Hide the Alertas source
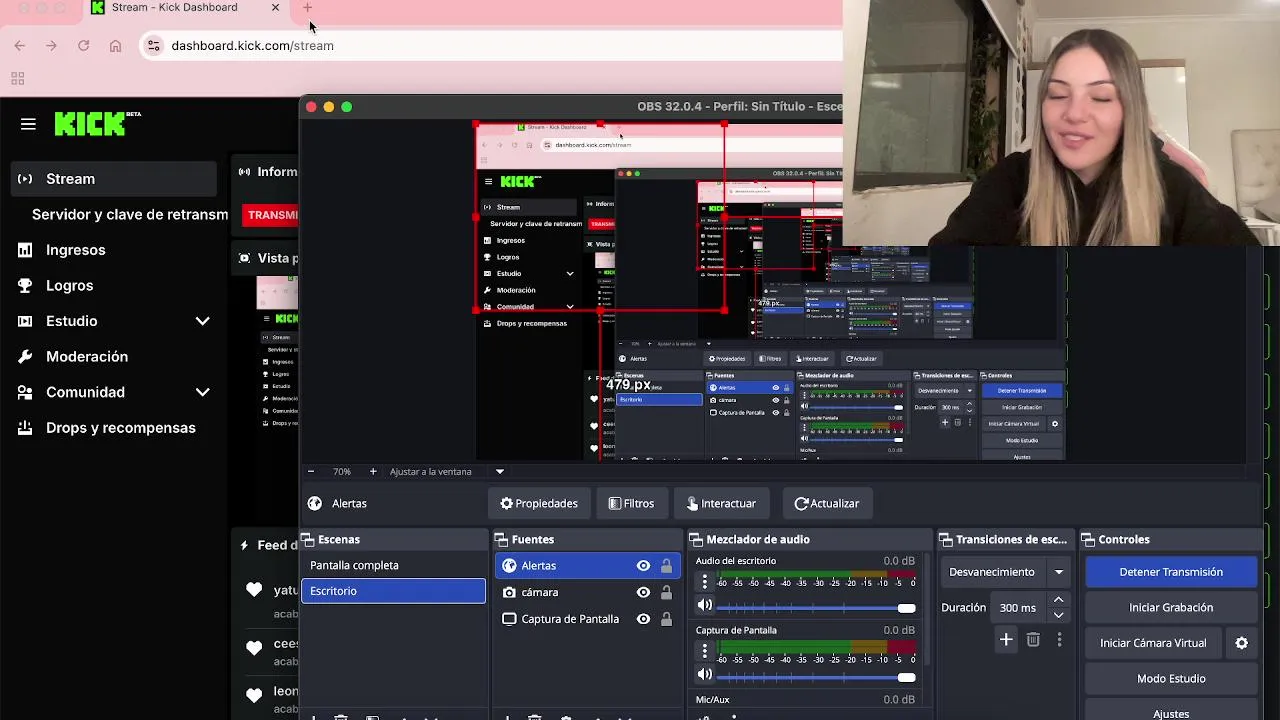 pyautogui.click(x=643, y=566)
